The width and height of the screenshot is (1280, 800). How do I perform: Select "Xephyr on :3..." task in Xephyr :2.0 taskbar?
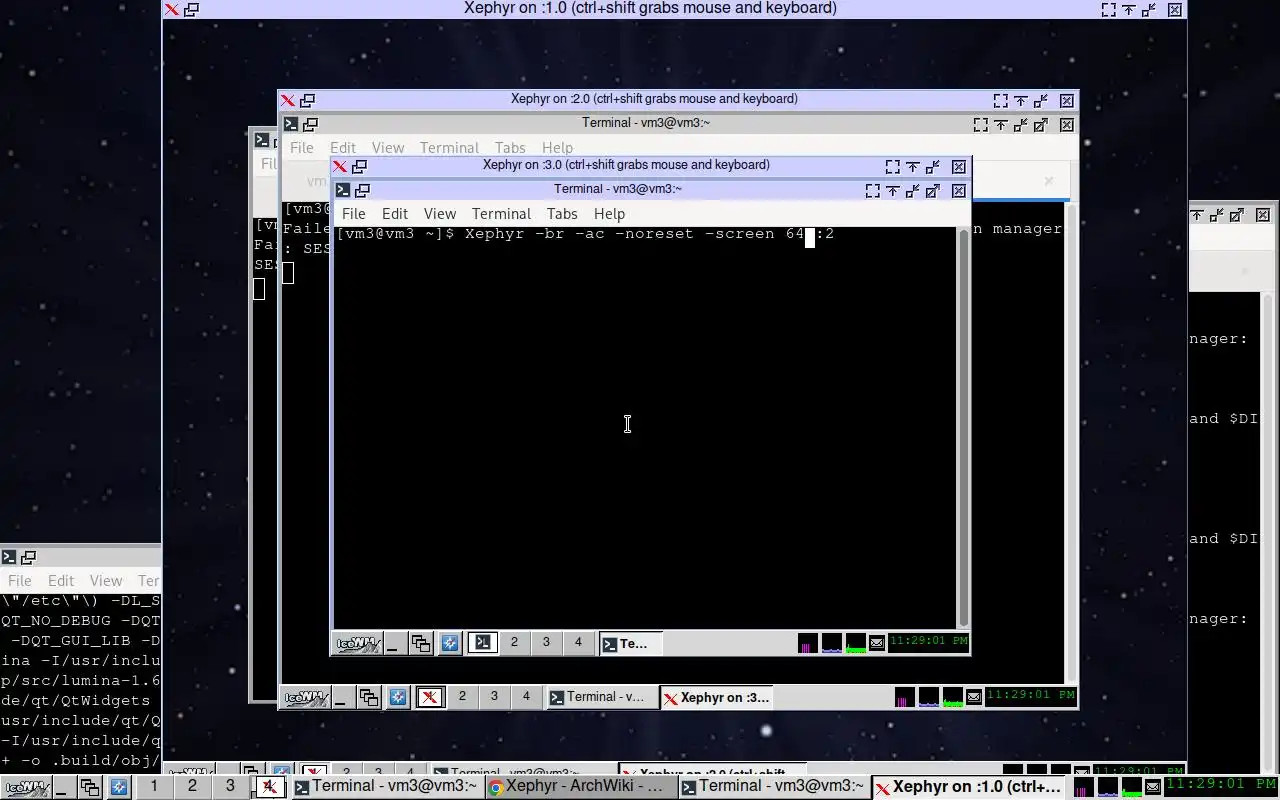click(715, 698)
